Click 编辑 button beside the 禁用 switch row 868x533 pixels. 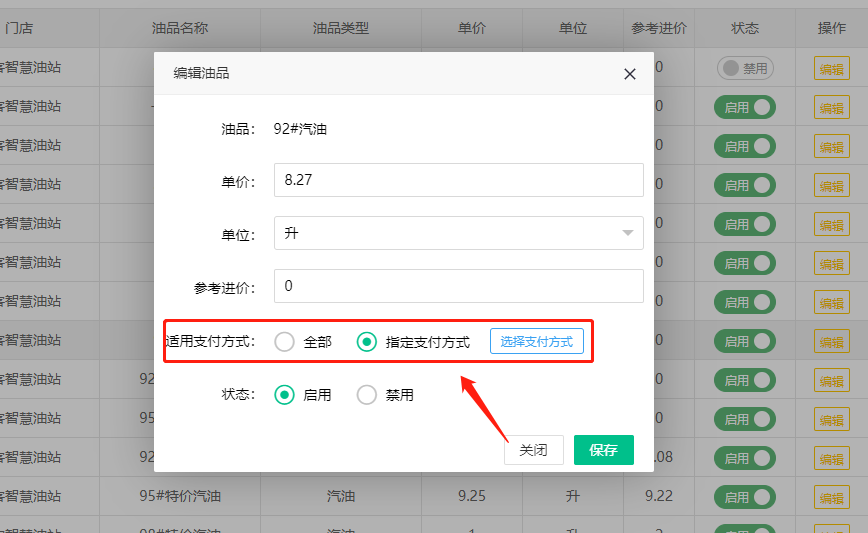point(831,69)
